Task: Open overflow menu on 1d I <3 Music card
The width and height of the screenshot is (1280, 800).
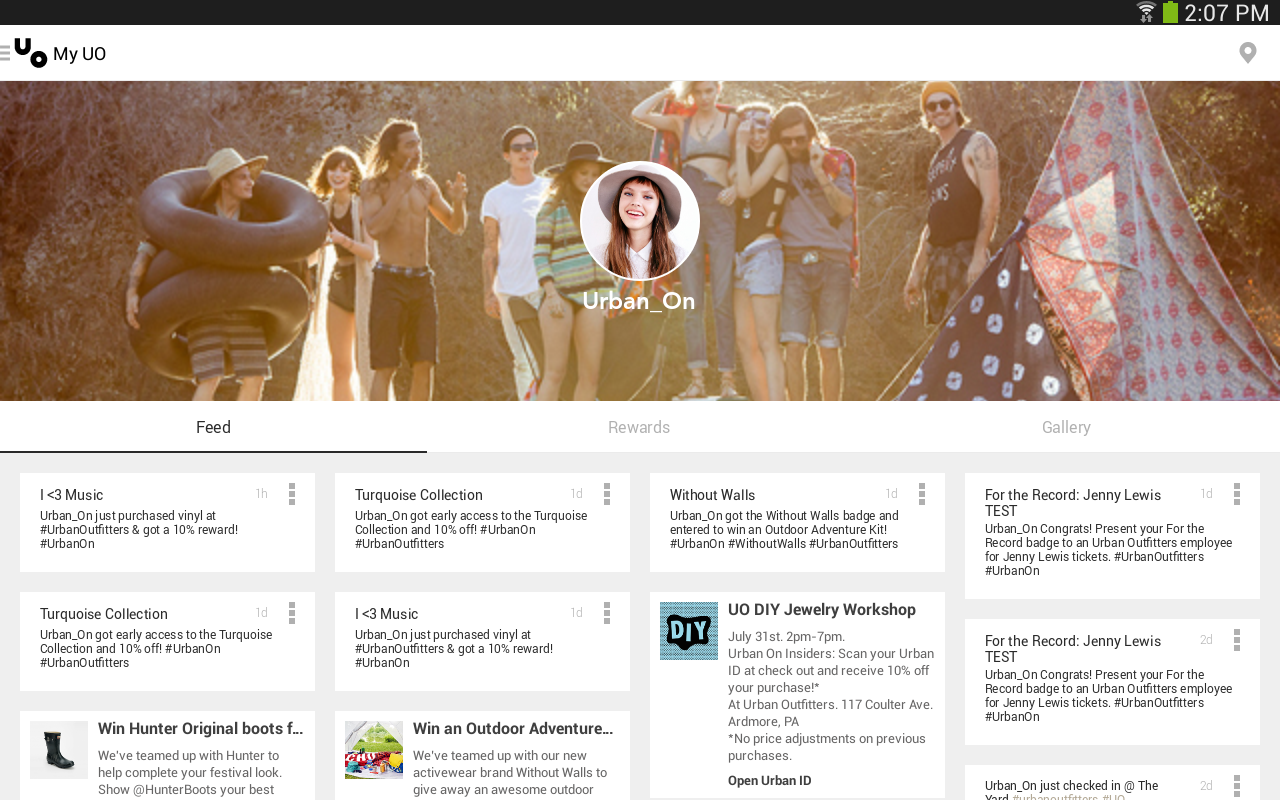Action: click(x=607, y=613)
